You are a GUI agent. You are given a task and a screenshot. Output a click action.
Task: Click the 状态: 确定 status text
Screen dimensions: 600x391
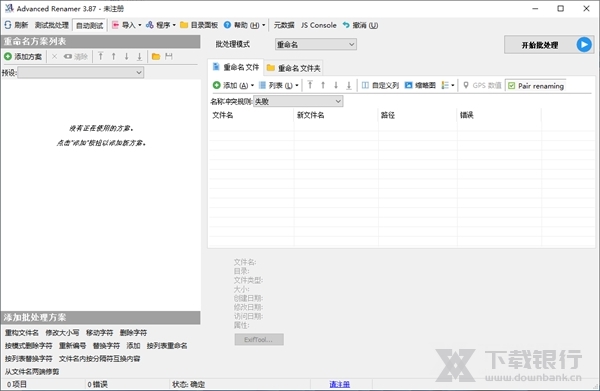click(189, 384)
